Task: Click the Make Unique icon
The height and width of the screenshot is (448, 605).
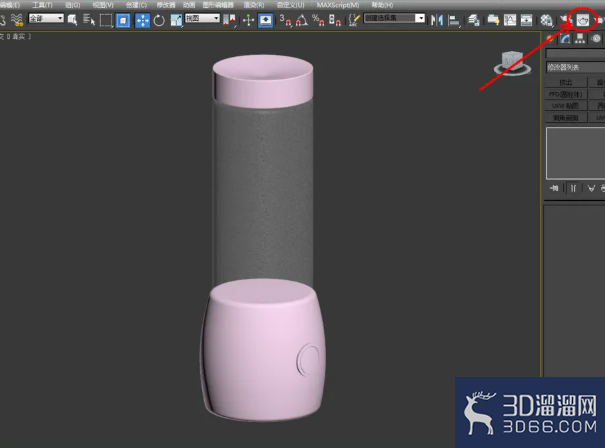Action: point(591,188)
